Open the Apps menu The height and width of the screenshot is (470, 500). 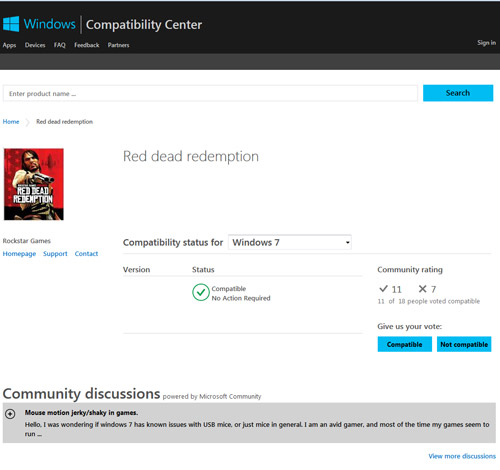pyautogui.click(x=9, y=45)
